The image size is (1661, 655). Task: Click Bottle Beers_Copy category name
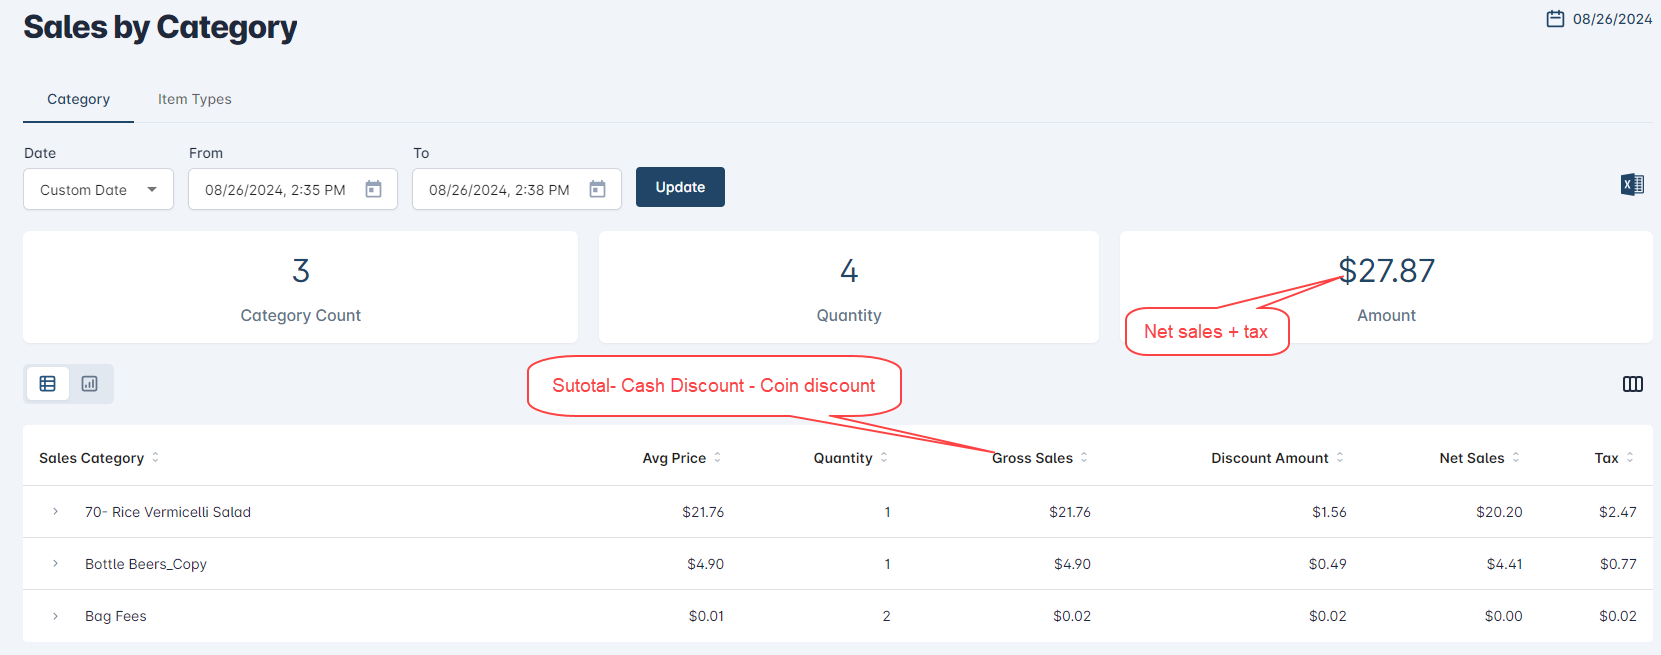(x=146, y=564)
